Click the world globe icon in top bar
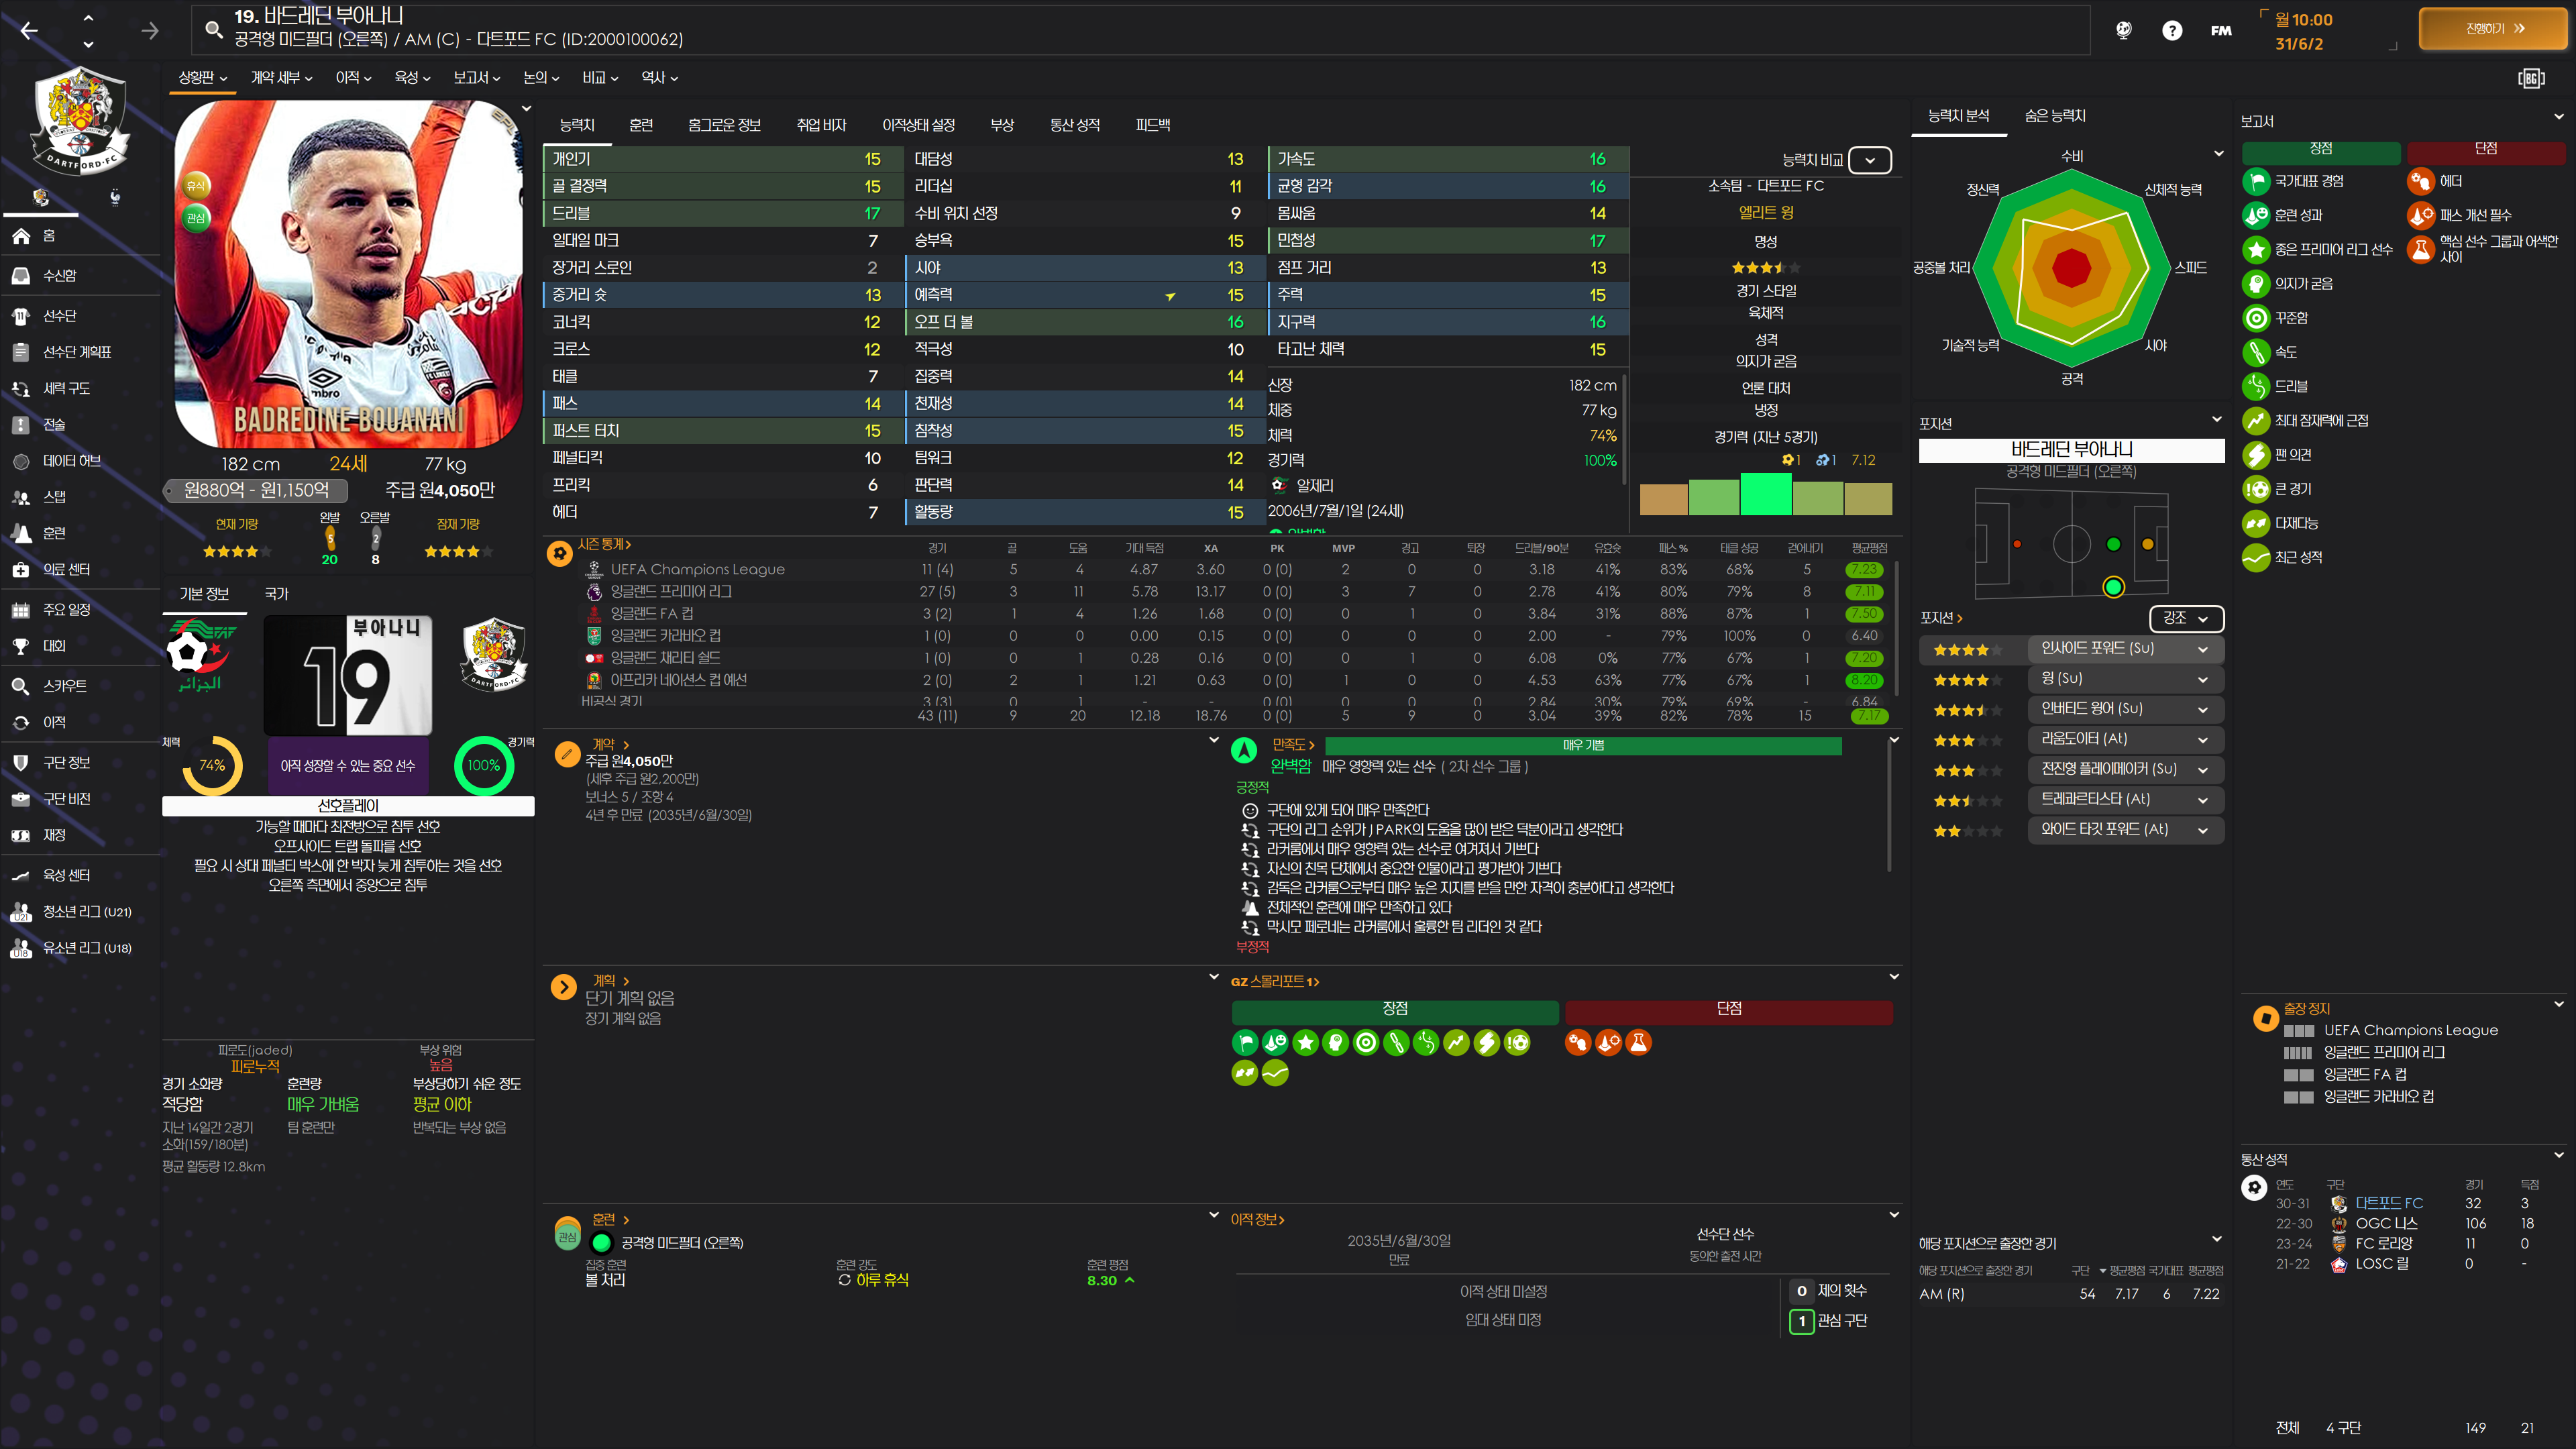2576x1449 pixels. click(2124, 30)
